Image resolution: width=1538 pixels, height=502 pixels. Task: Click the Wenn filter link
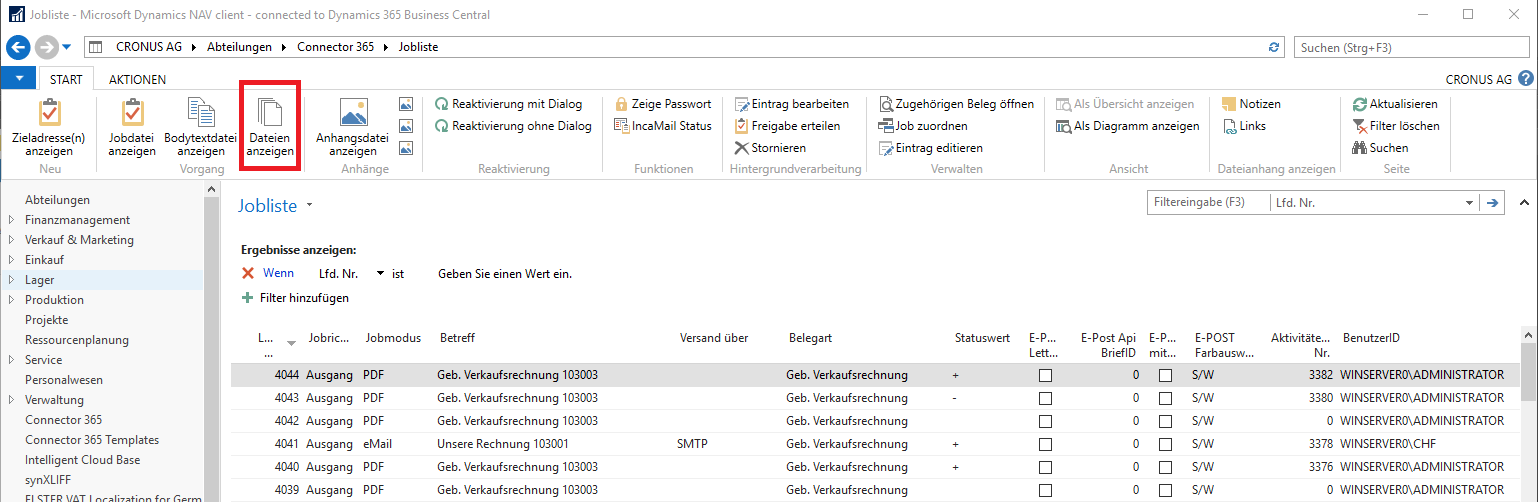point(278,273)
